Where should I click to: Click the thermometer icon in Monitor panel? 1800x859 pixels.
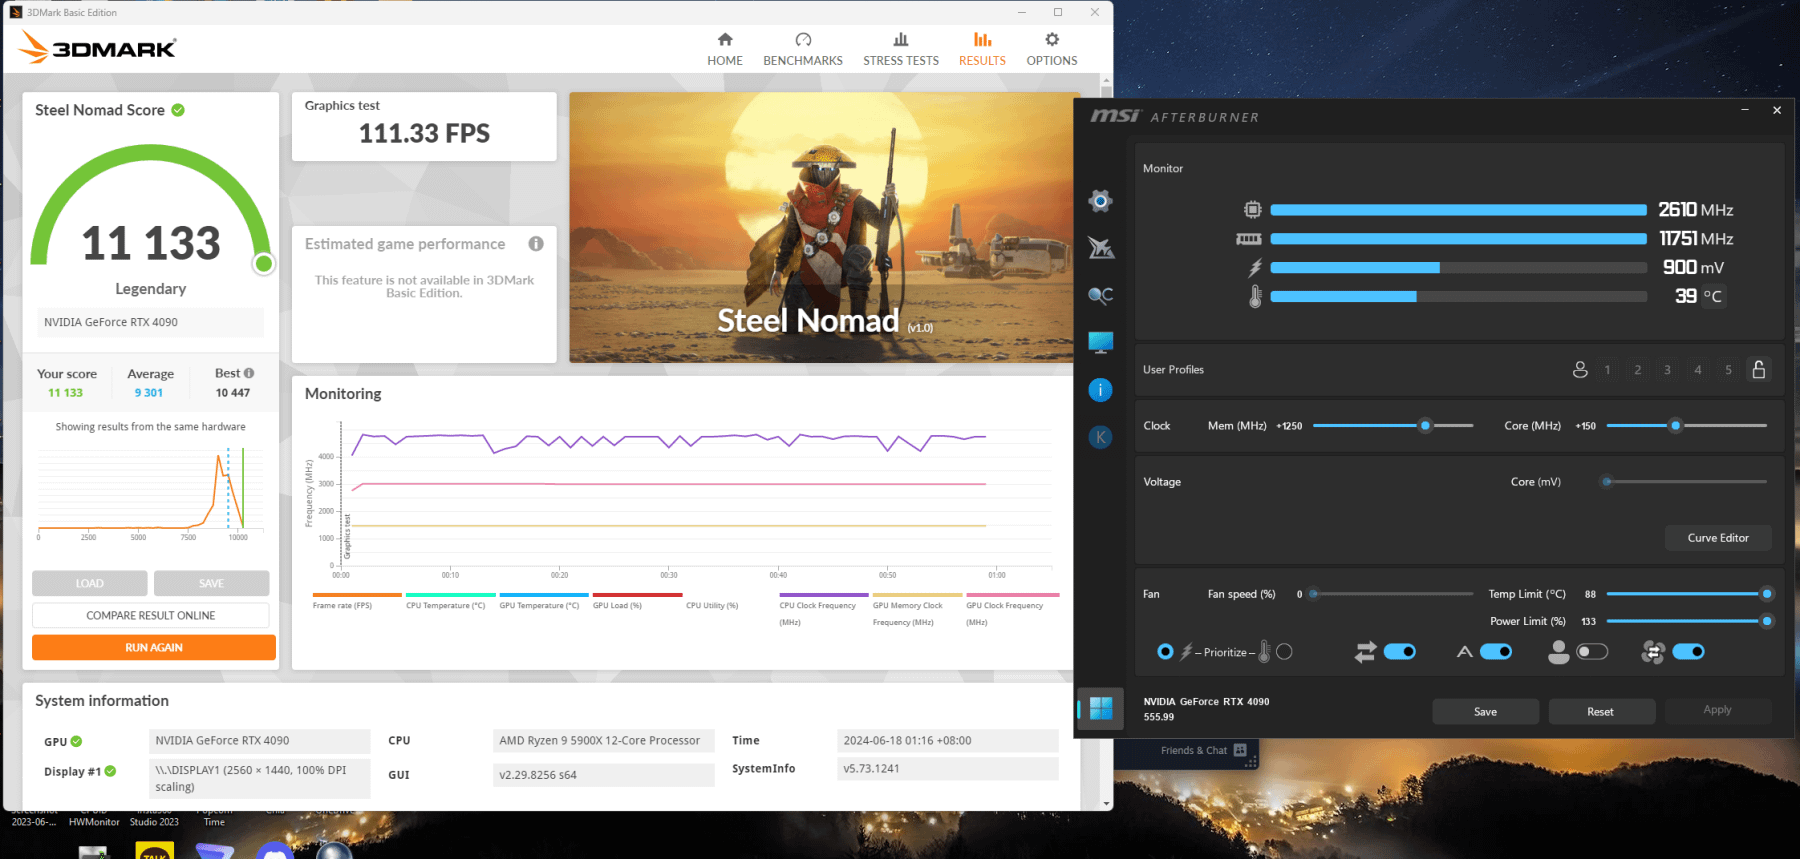1255,296
